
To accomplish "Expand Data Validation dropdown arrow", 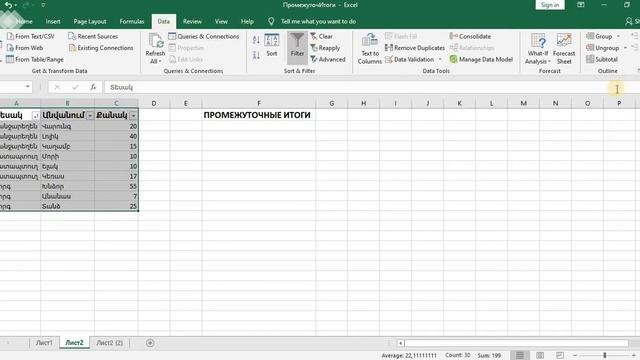I will [440, 59].
